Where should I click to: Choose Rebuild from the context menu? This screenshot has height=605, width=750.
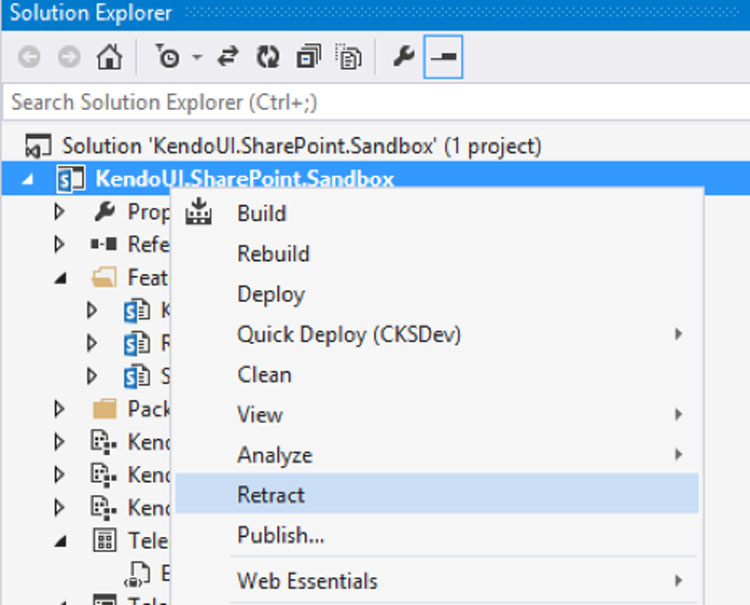point(437,254)
